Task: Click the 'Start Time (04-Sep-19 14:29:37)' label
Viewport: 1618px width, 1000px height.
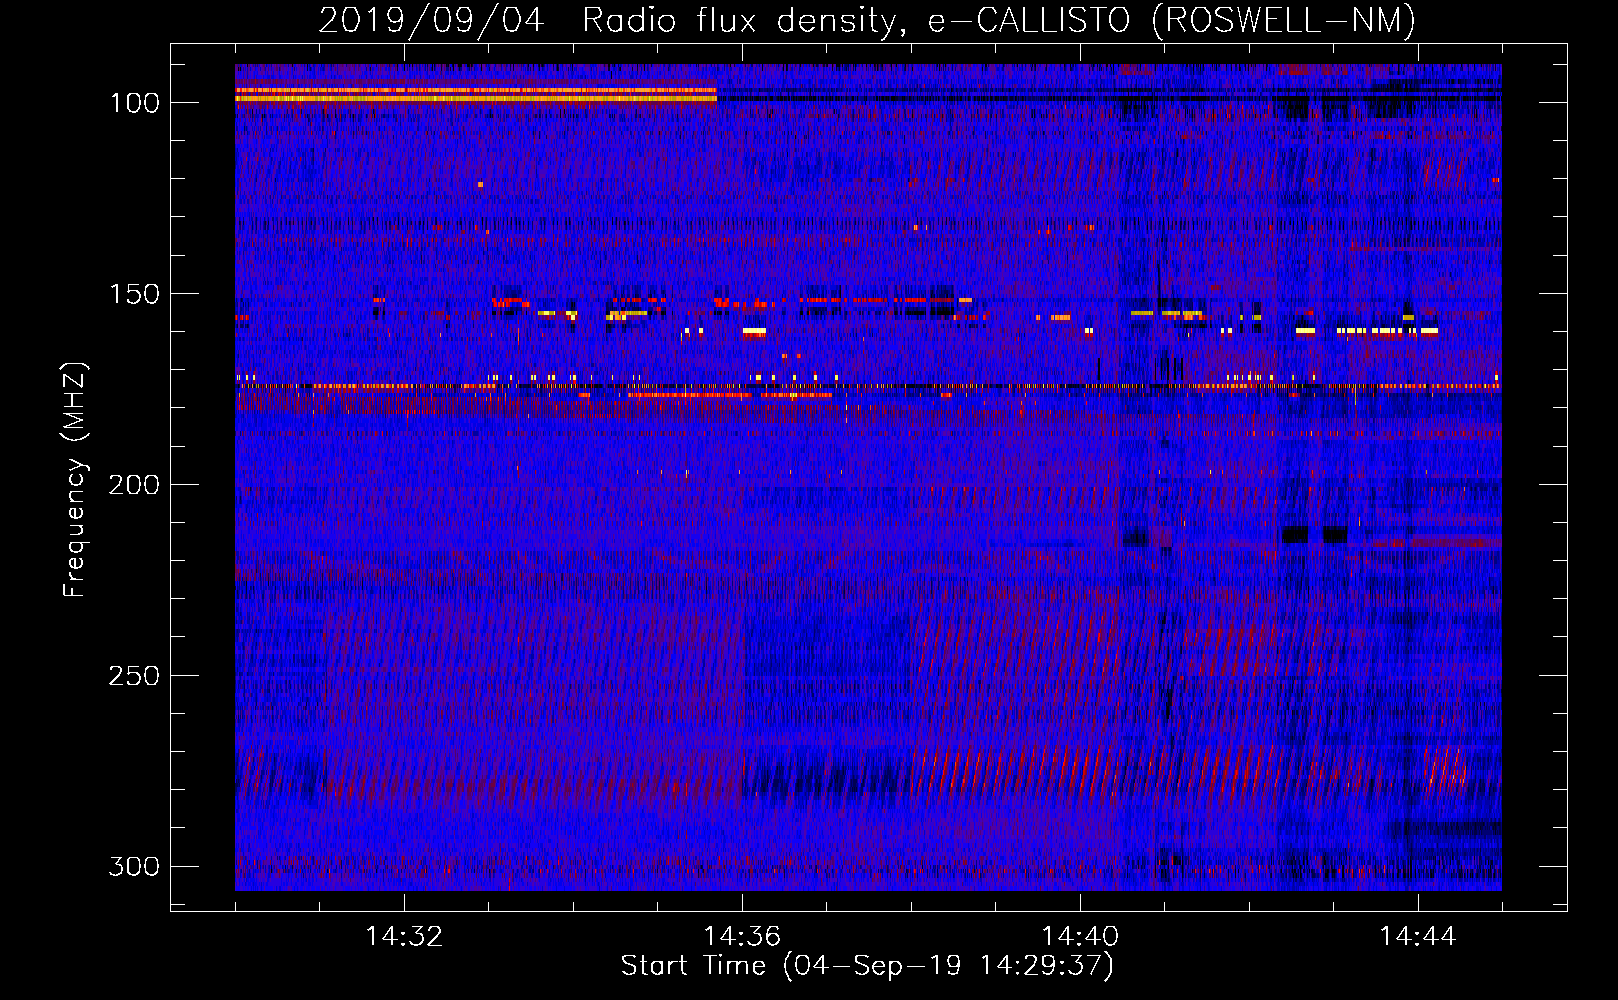Action: point(867,966)
